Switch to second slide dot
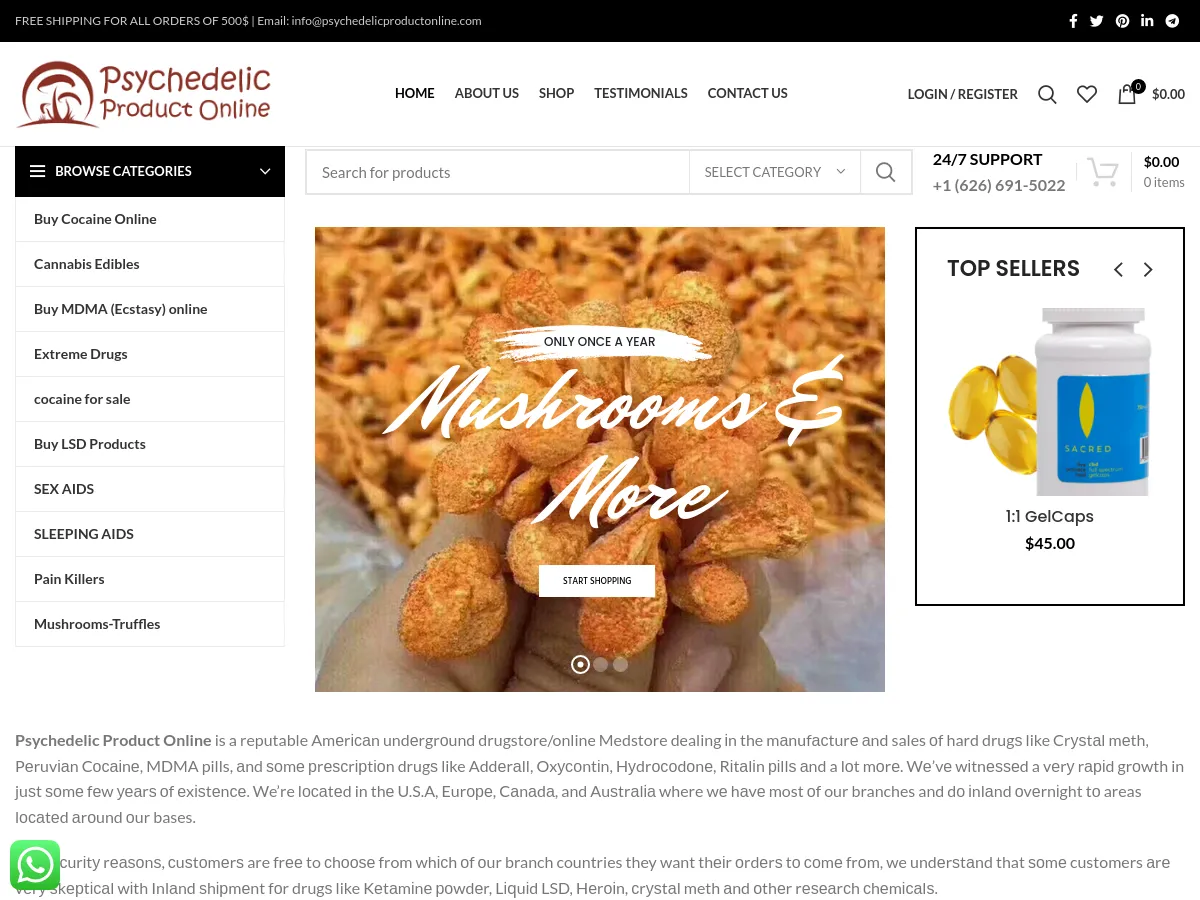The width and height of the screenshot is (1200, 900). [x=601, y=664]
